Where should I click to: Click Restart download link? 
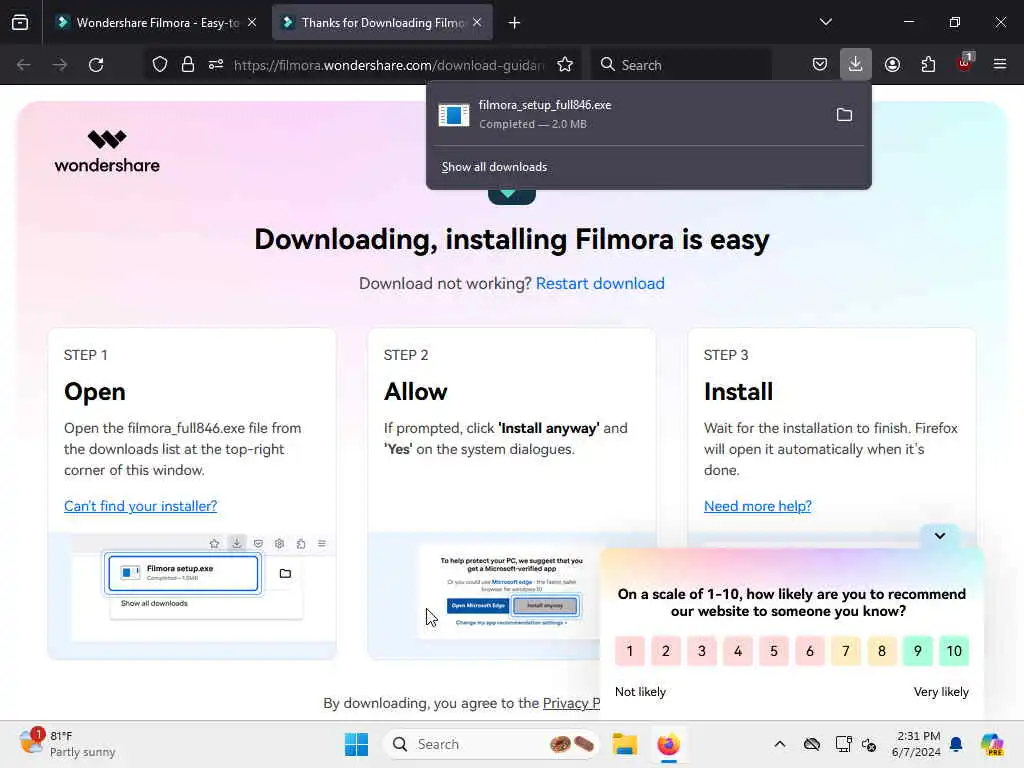pyautogui.click(x=600, y=283)
